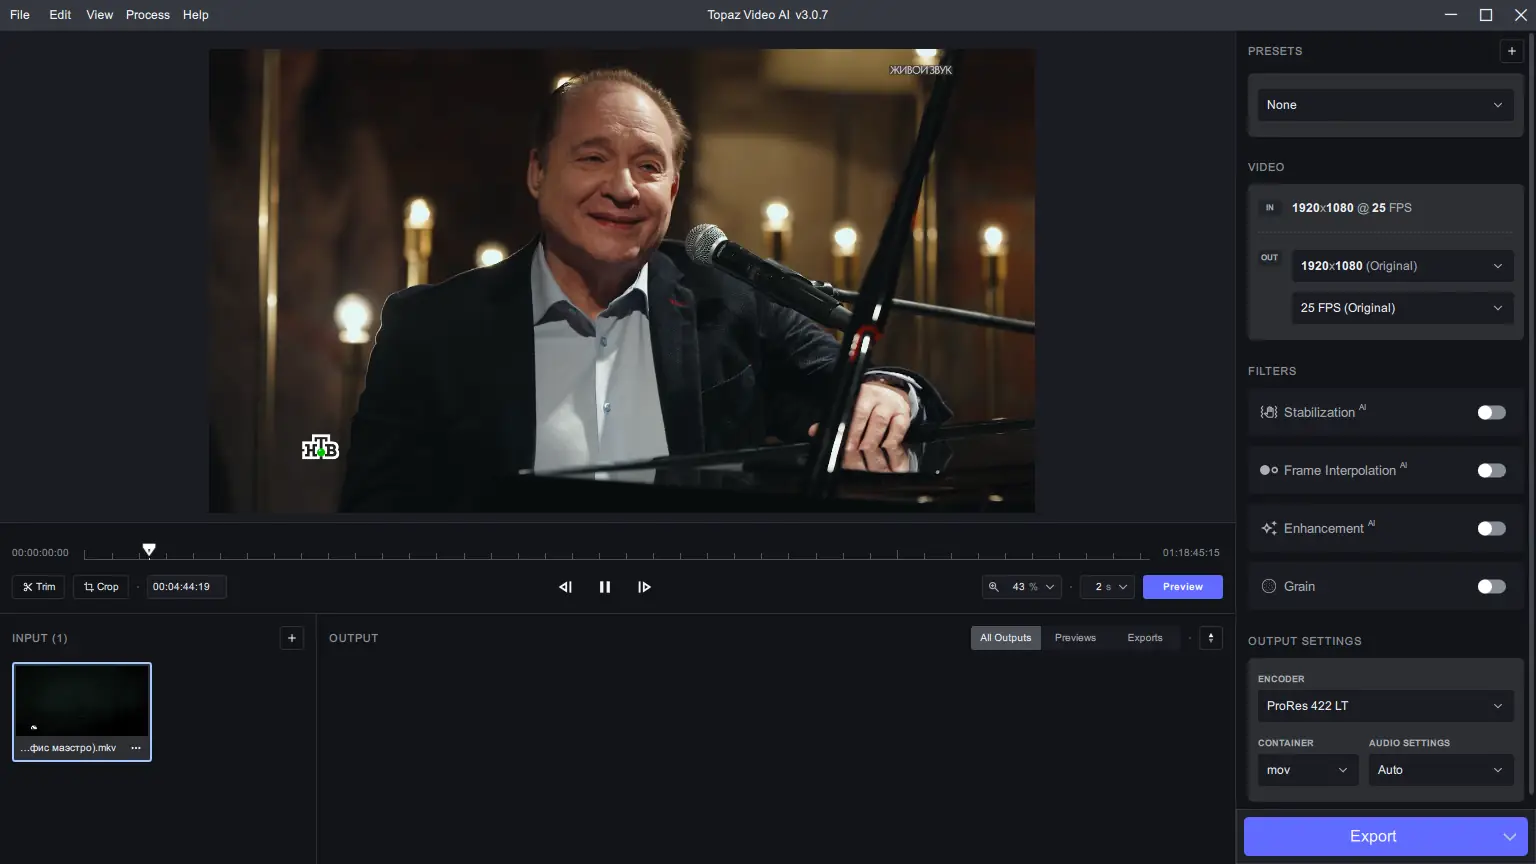Click the Grain filter icon
The image size is (1536, 864).
point(1268,586)
